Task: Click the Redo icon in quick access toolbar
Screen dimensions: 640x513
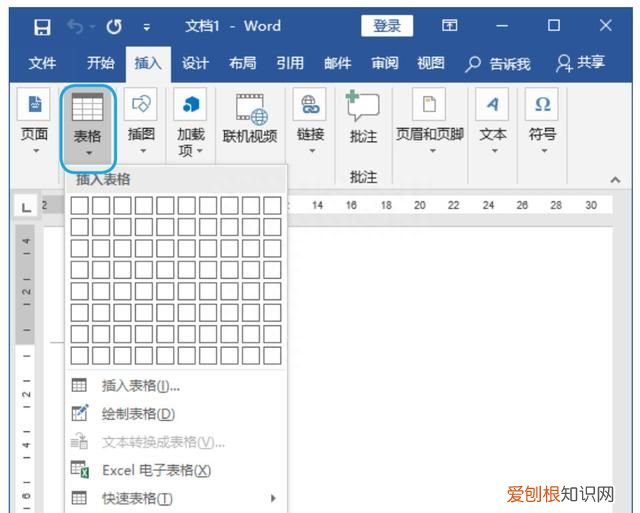Action: (114, 27)
